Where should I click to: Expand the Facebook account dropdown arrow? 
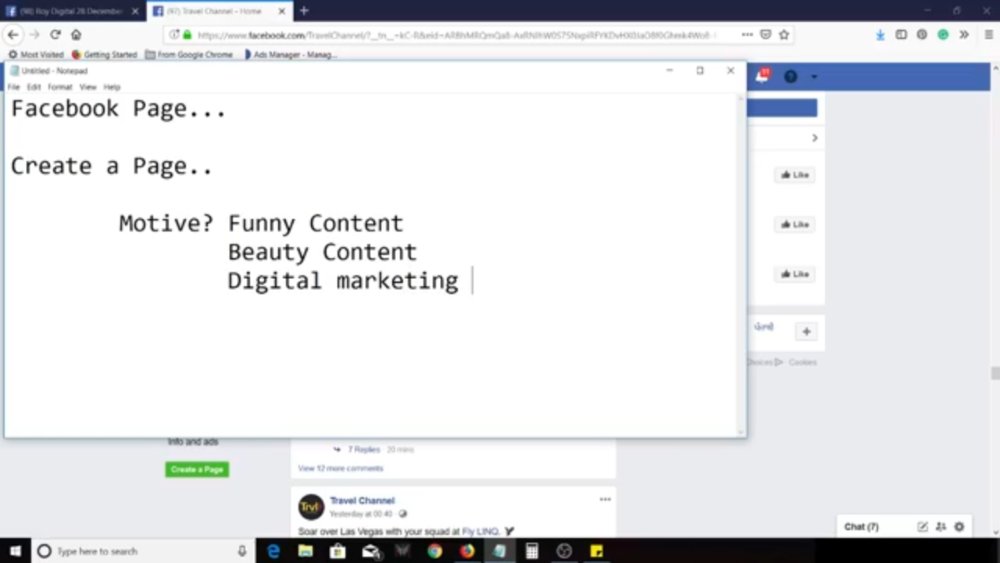click(814, 77)
